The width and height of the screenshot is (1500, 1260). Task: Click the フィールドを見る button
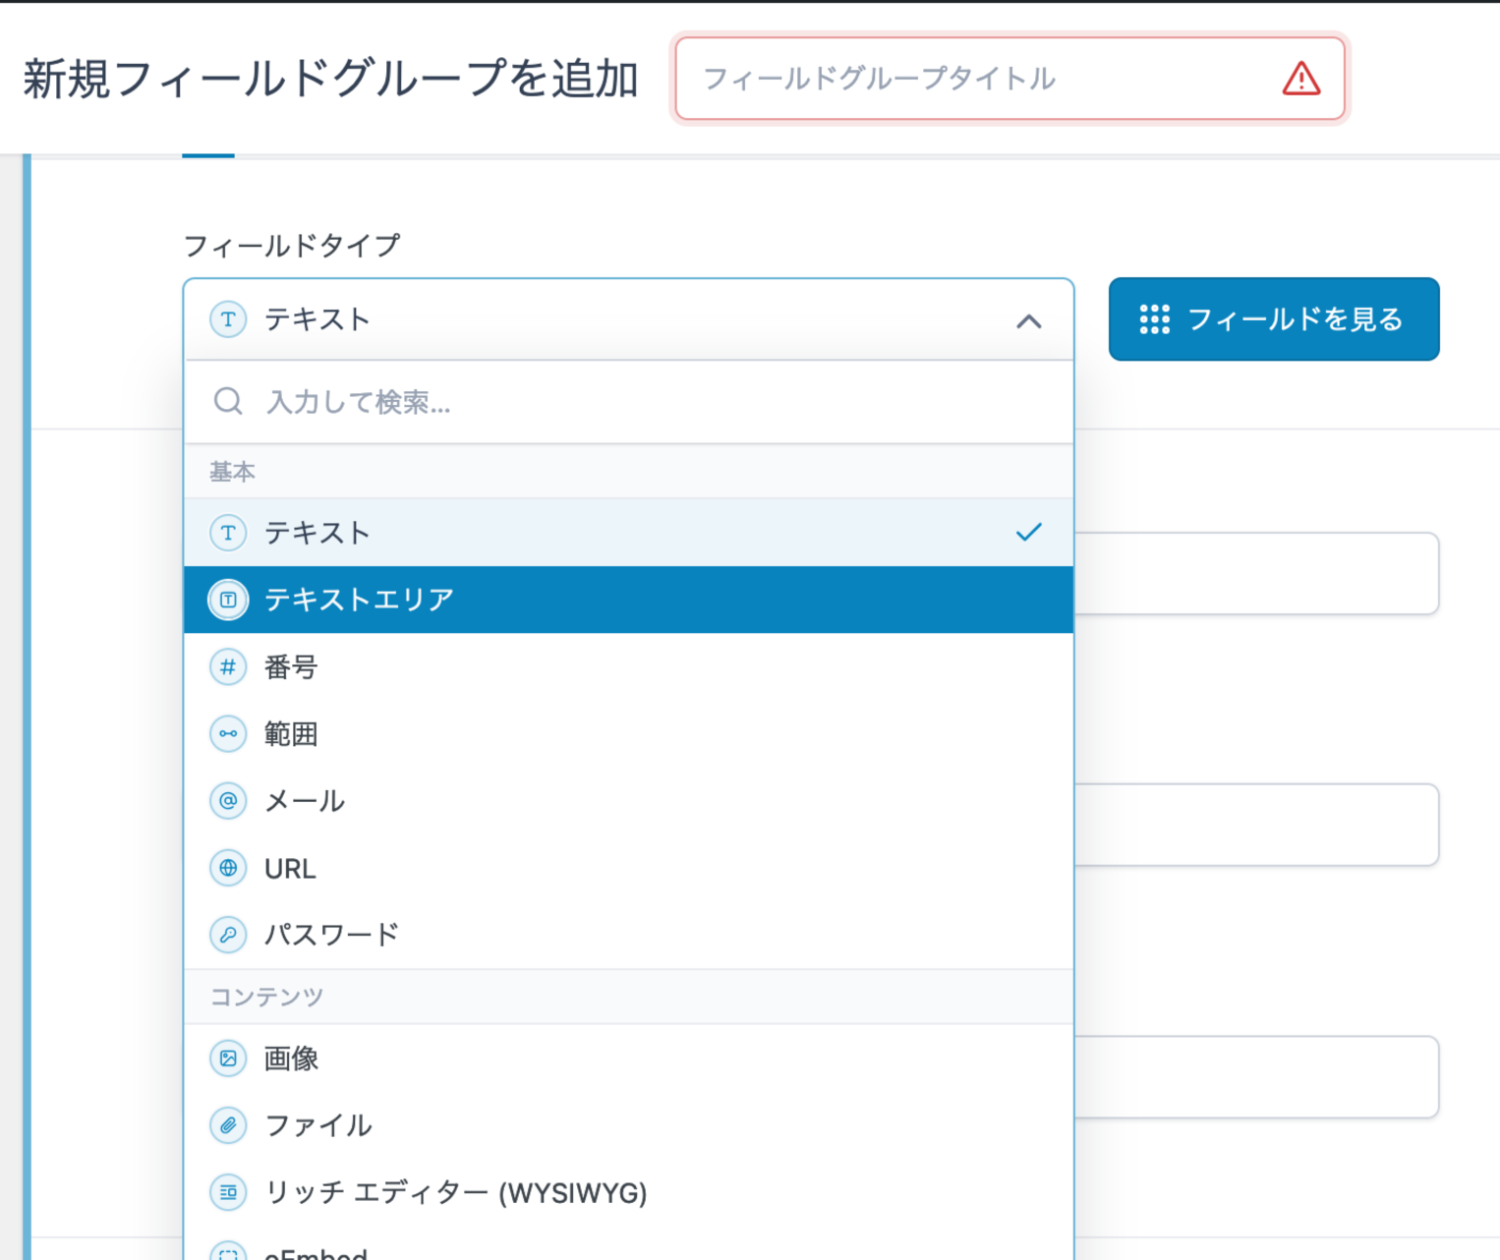[x=1273, y=319]
